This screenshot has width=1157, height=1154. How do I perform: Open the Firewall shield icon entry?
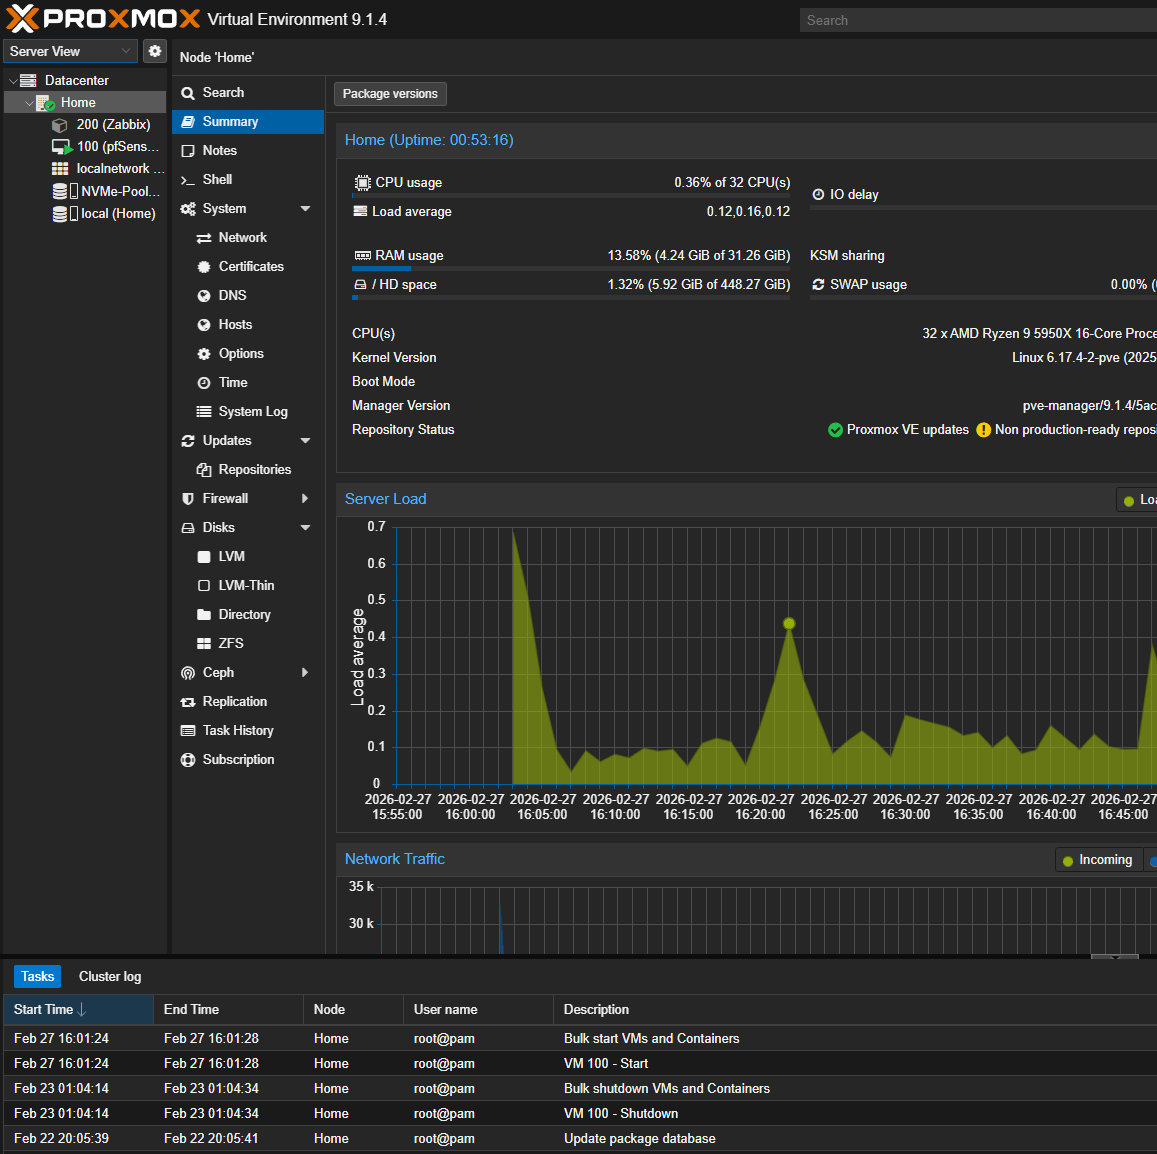click(188, 499)
